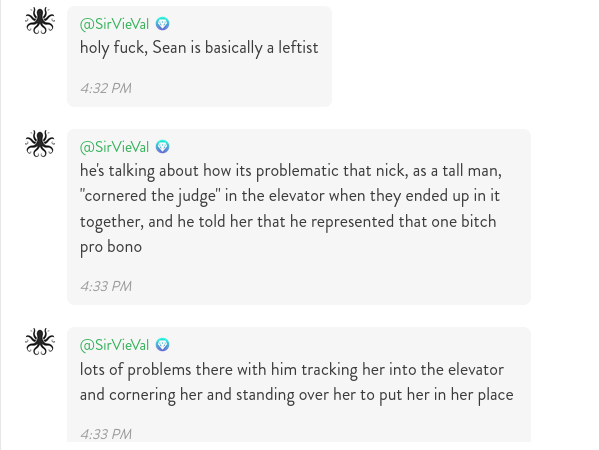Image resolution: width=599 pixels, height=450 pixels.
Task: Click the octopus avatar beside first message
Action: 40,21
